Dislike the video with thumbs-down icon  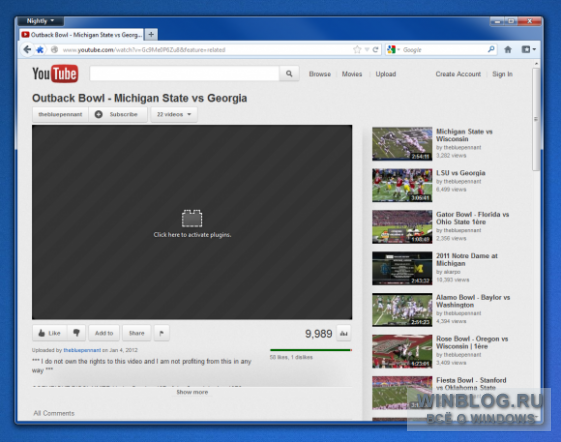coord(76,333)
